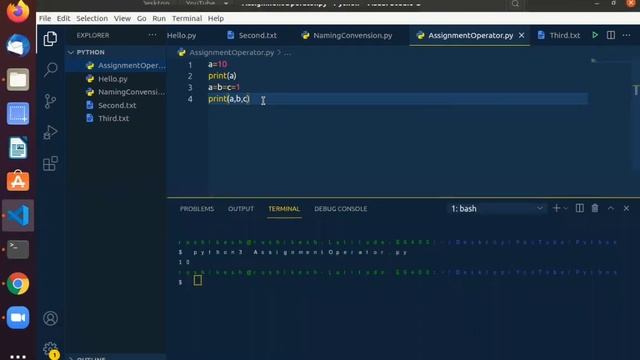Open the Search view in activity bar
640x360 pixels.
click(51, 69)
